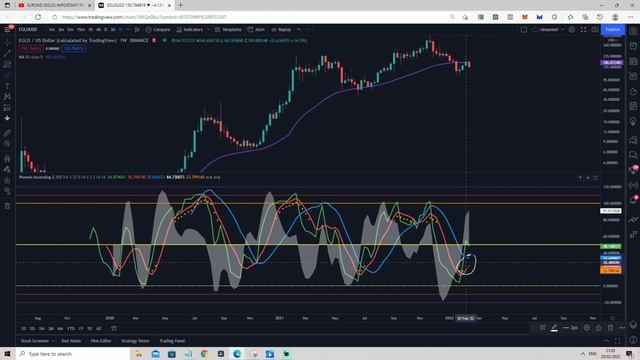640x360 pixels.
Task: Pick line color pencil swatch in drawing toolbar
Action: click(x=554, y=328)
